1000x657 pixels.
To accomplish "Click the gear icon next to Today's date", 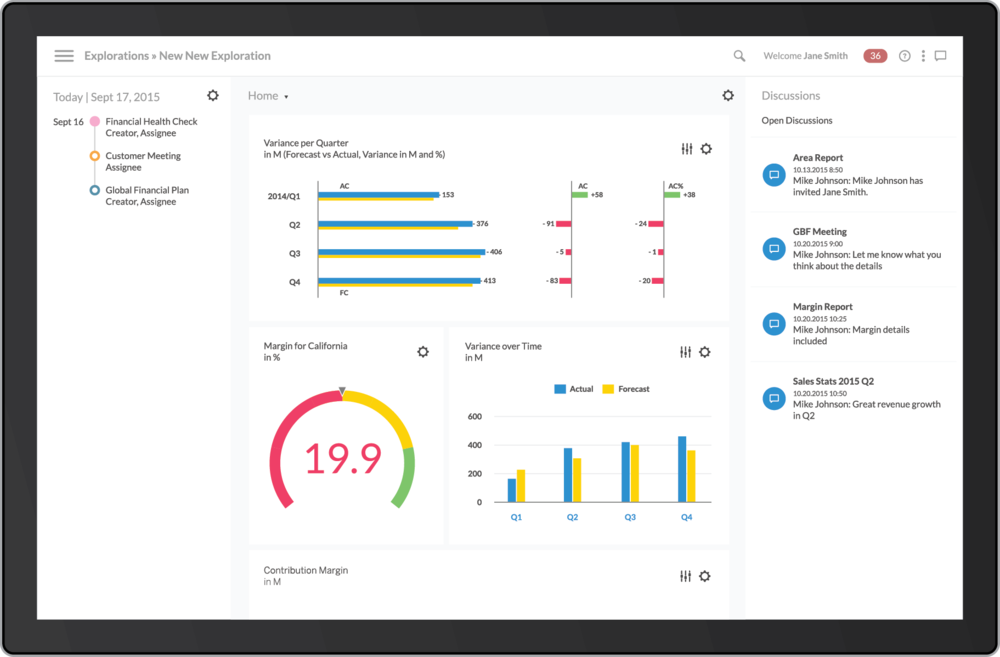I will 213,95.
